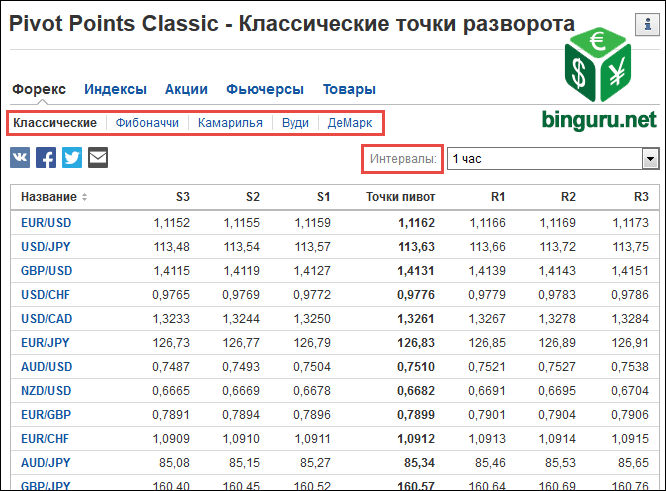Send page by email icon

[x=98, y=158]
